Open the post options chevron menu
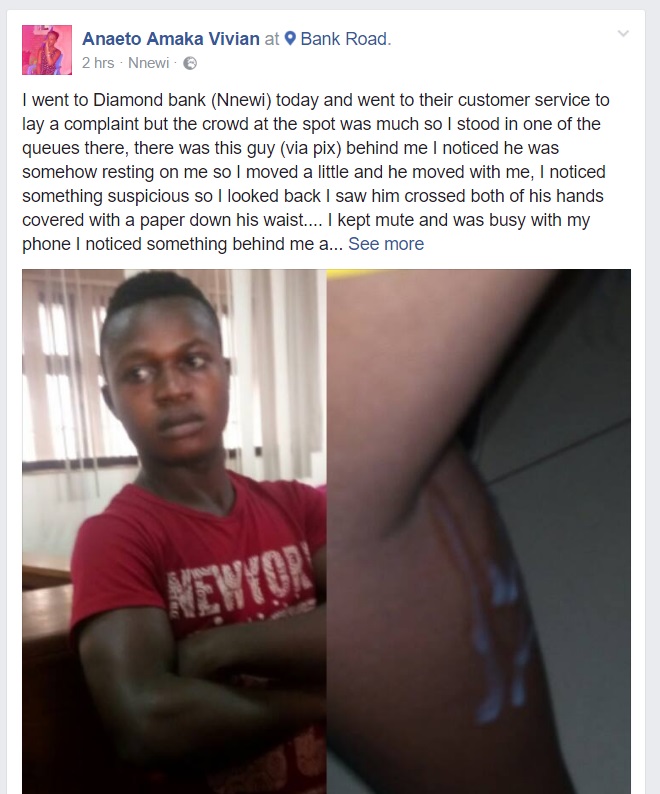Image resolution: width=660 pixels, height=794 pixels. point(623,34)
